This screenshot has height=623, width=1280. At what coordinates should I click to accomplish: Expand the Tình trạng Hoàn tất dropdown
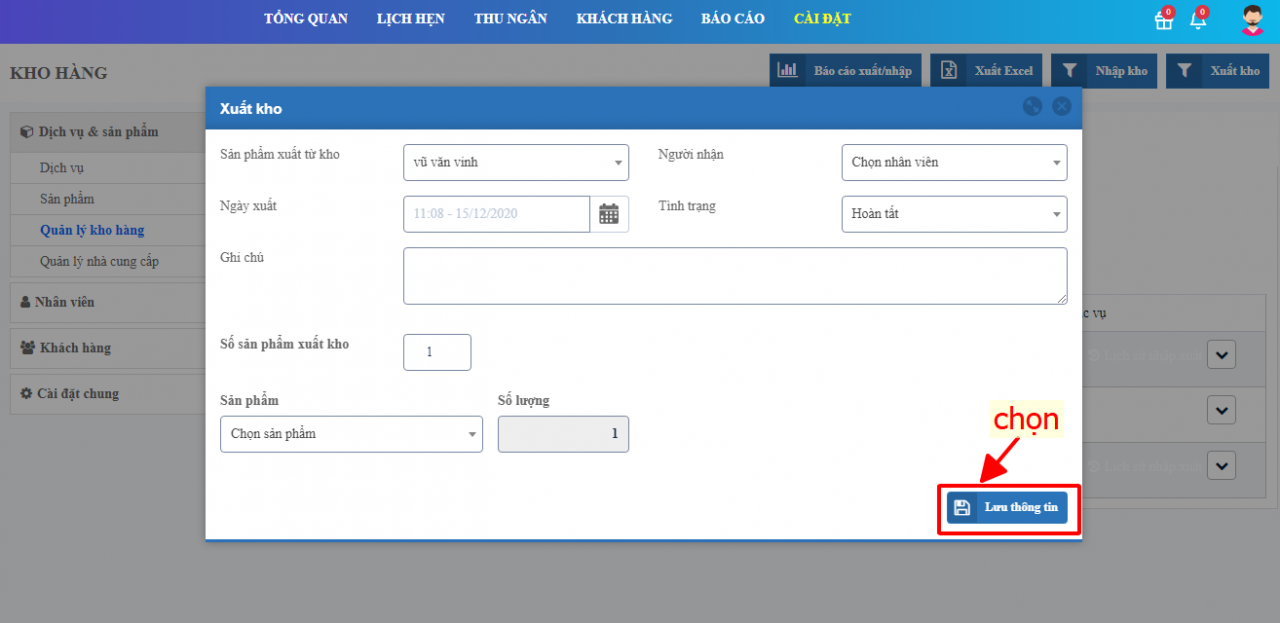pos(954,214)
